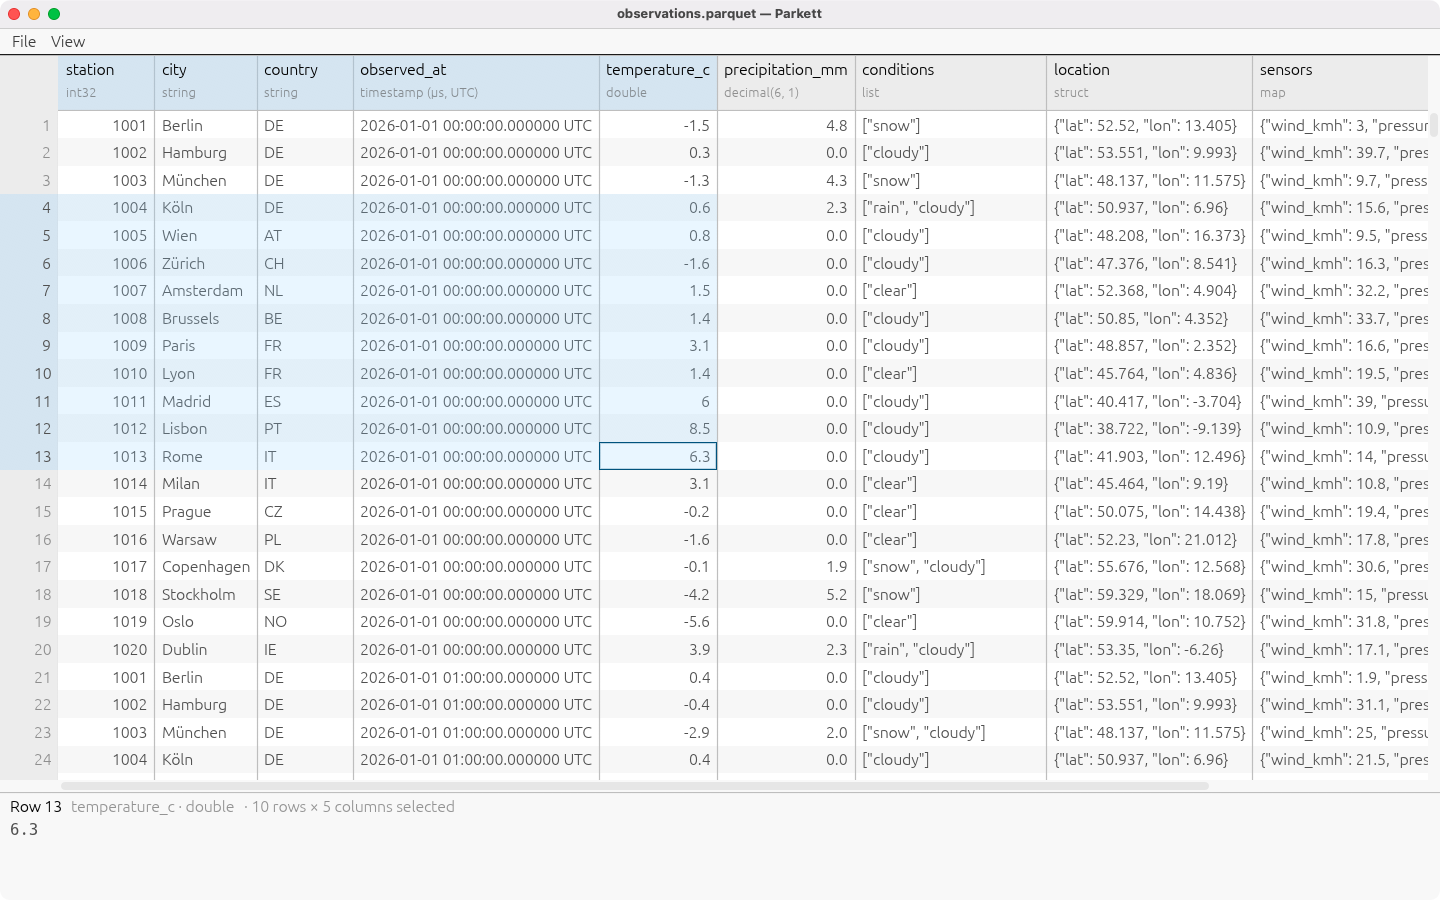Image resolution: width=1440 pixels, height=900 pixels.
Task: Click station cell 1016
Action: pos(106,539)
